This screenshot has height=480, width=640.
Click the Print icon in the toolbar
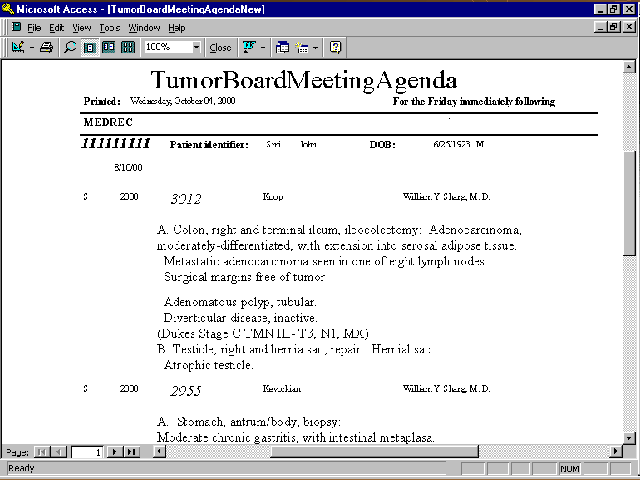(x=46, y=47)
